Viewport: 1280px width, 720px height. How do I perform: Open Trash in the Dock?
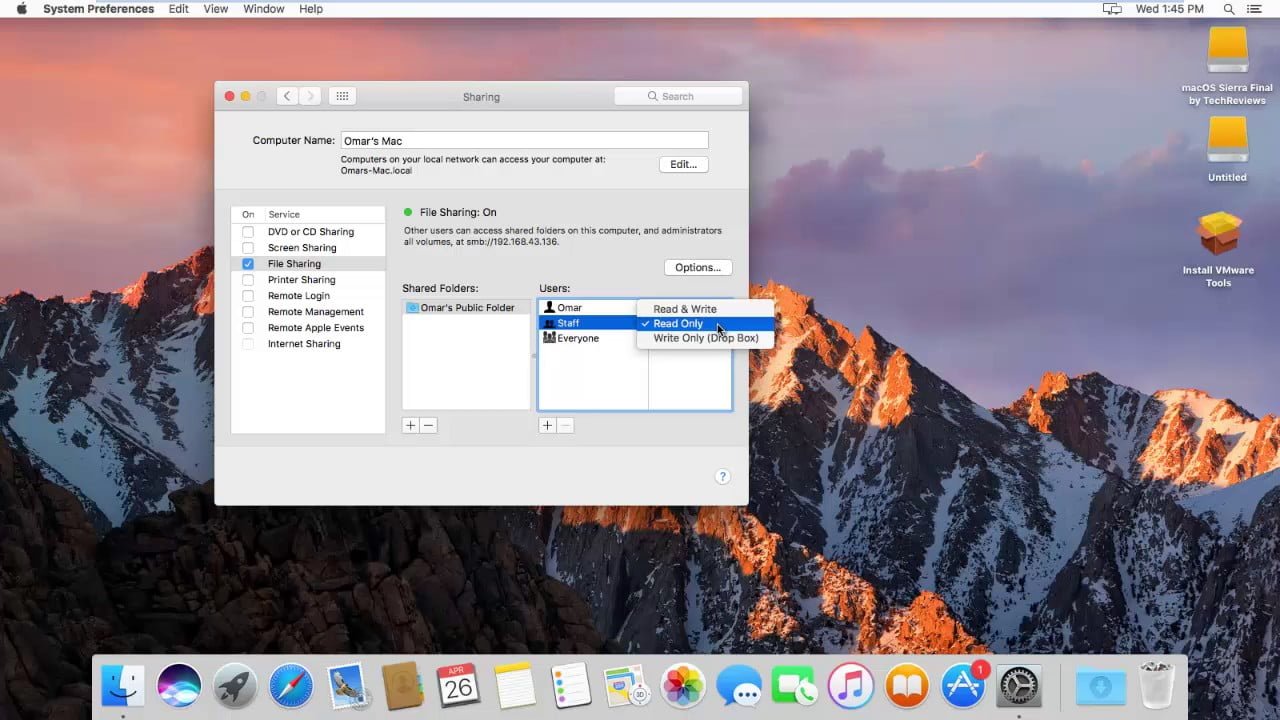[x=1157, y=686]
